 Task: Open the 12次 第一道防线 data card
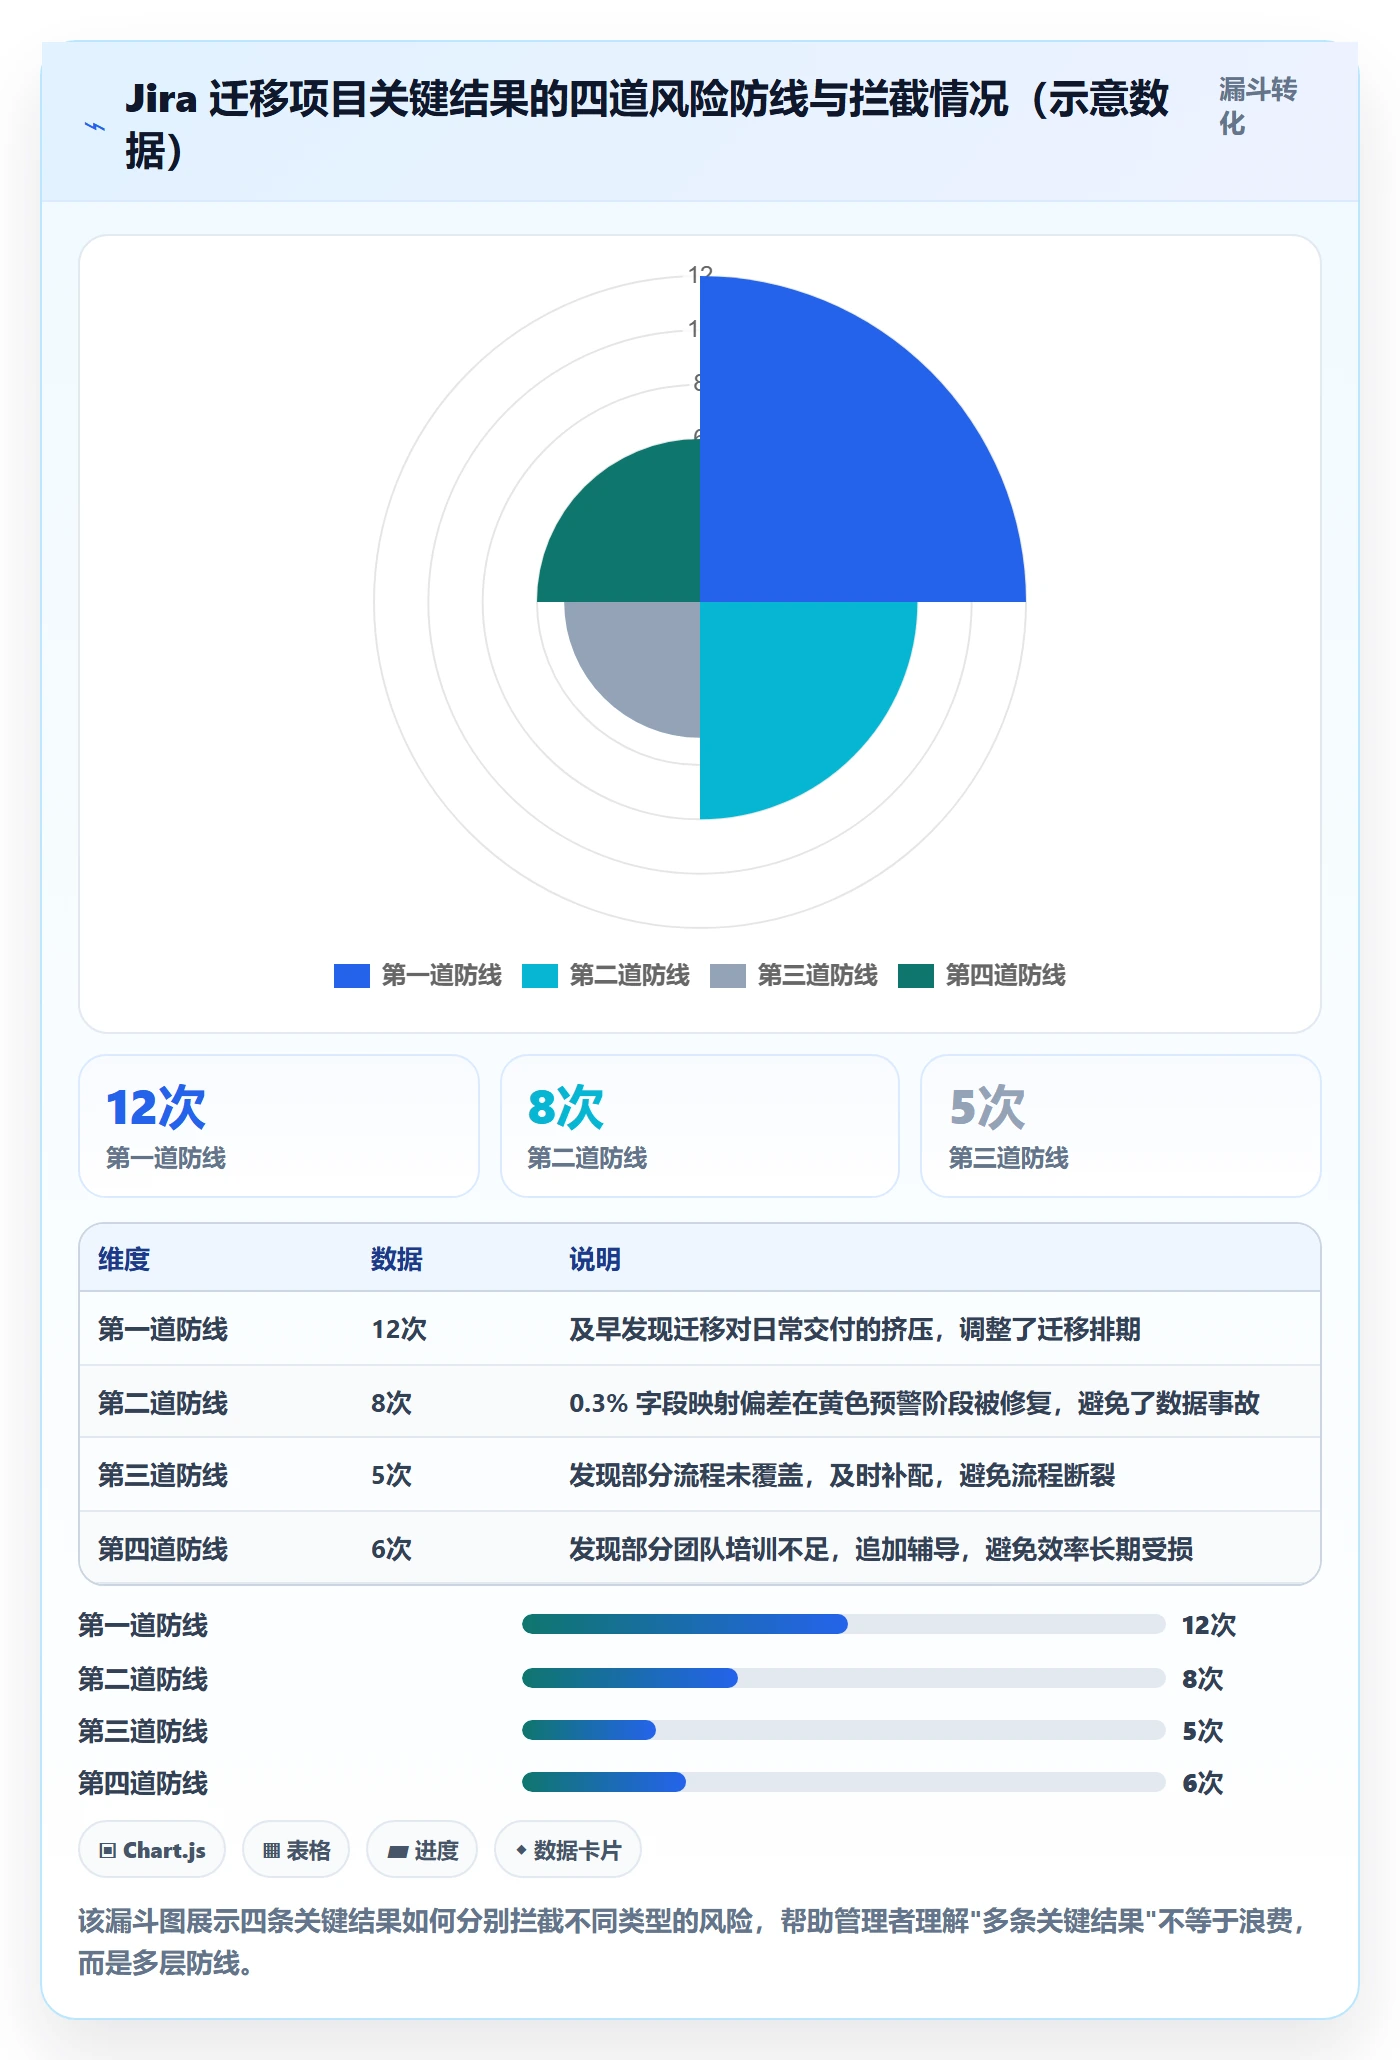[x=279, y=1126]
